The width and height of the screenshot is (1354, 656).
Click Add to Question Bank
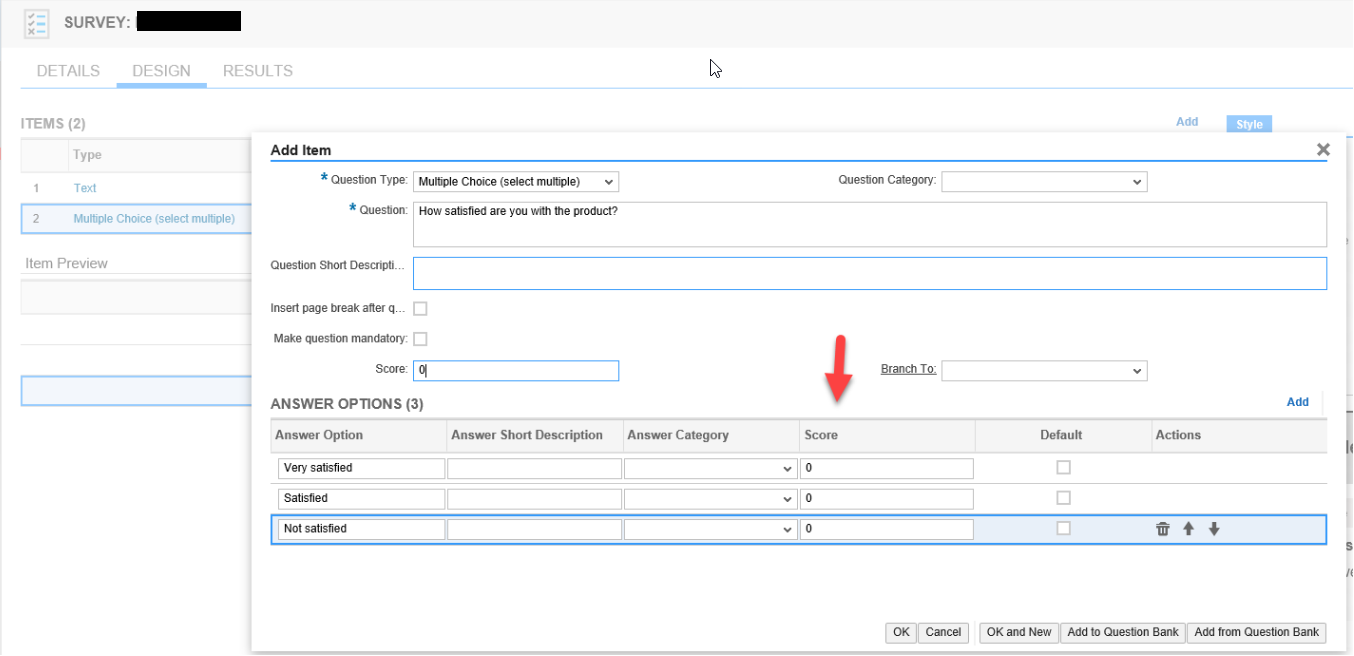coord(1123,632)
